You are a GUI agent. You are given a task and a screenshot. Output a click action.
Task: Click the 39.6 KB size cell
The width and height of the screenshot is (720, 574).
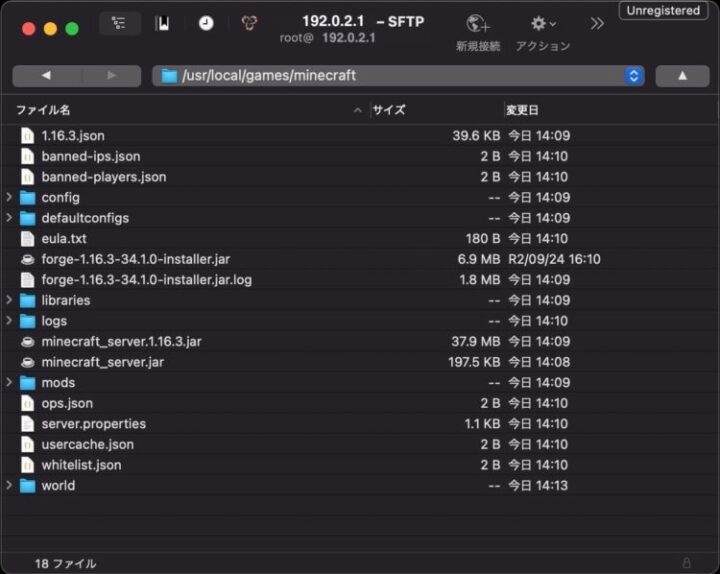tap(476, 136)
